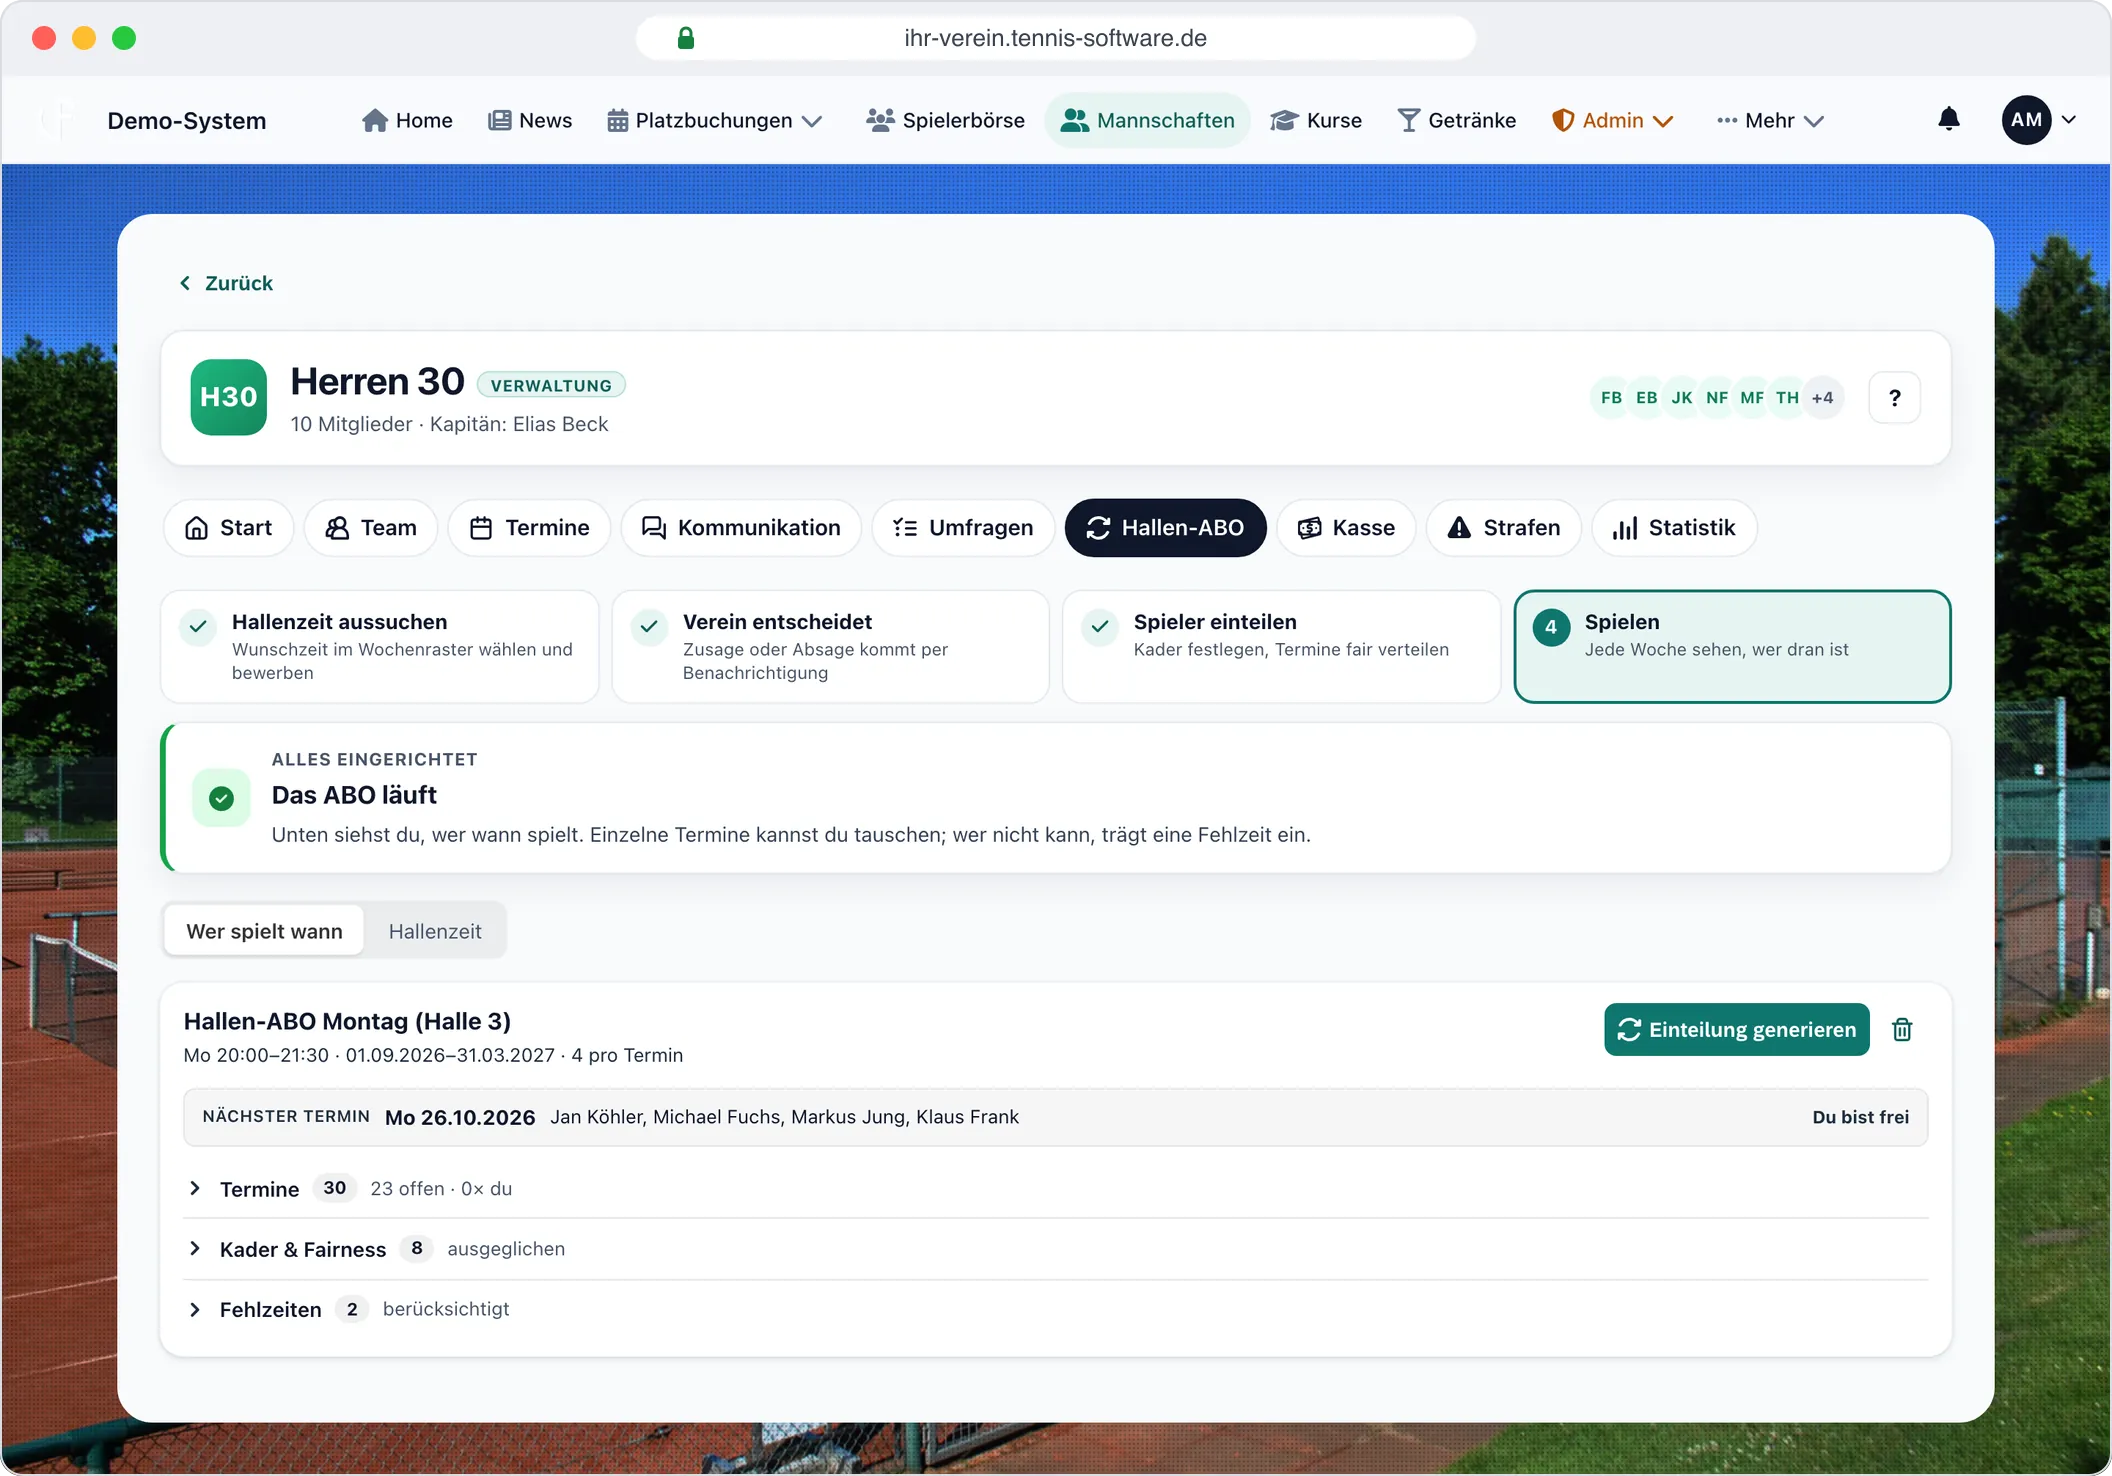This screenshot has width=2112, height=1476.
Task: Switch to the Start tab
Action: (x=228, y=528)
